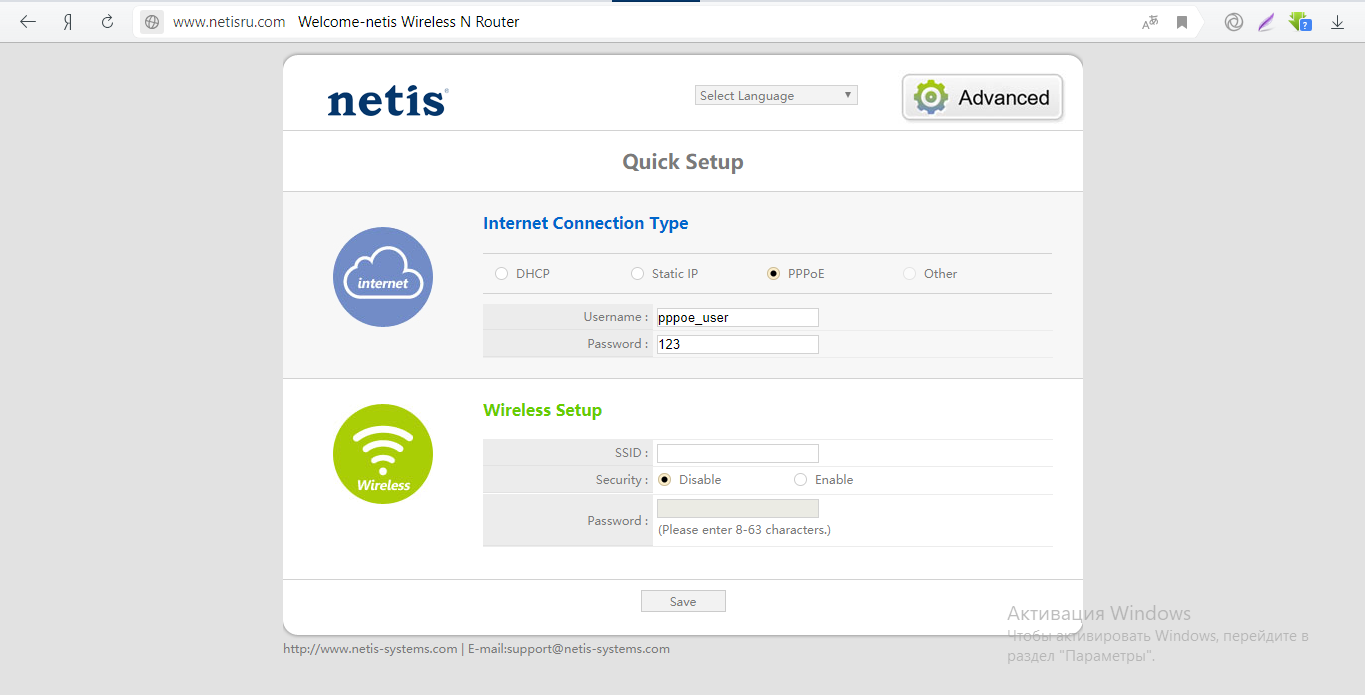The width and height of the screenshot is (1365, 695).
Task: Save the quick setup settings
Action: 683,601
